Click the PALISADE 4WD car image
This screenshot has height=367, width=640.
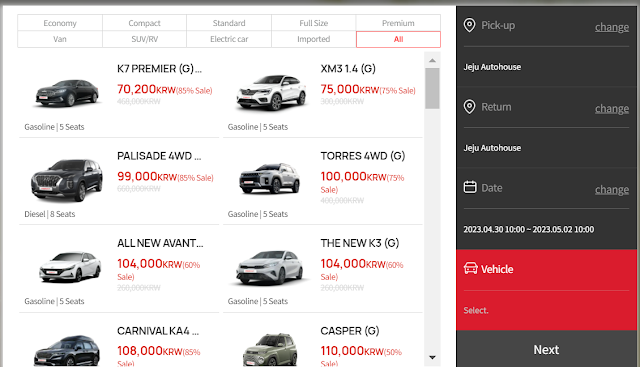(67, 180)
